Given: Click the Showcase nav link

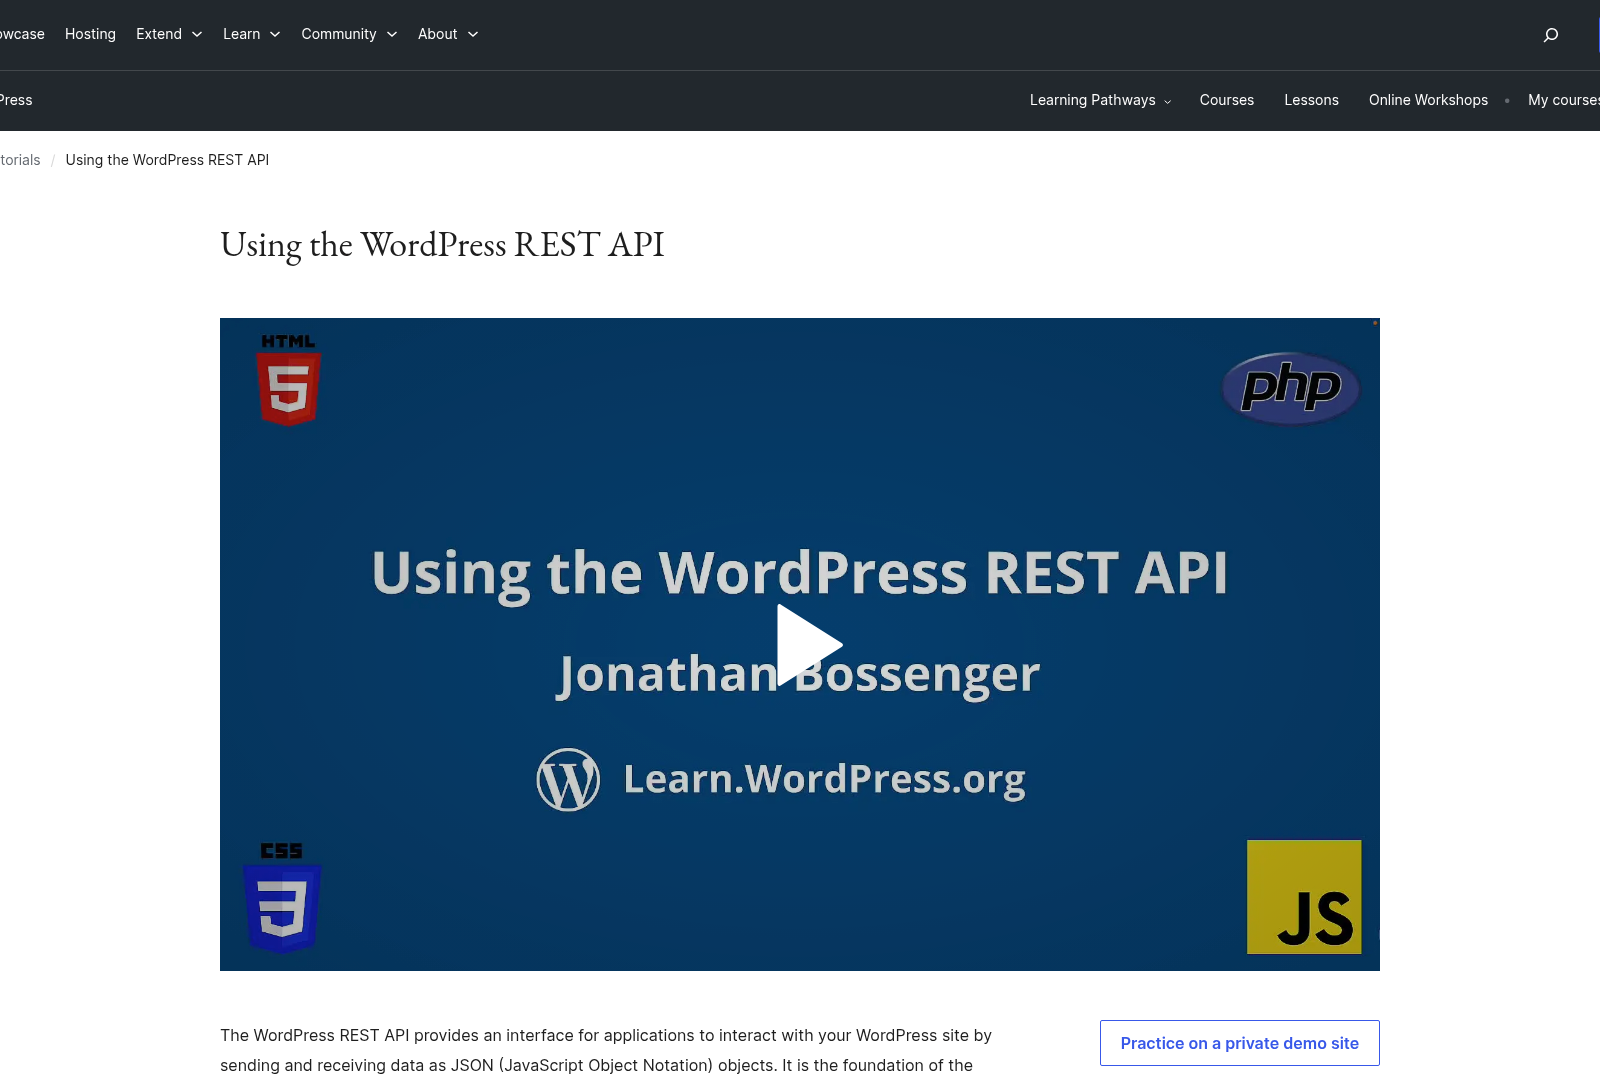Looking at the screenshot, I should [22, 34].
